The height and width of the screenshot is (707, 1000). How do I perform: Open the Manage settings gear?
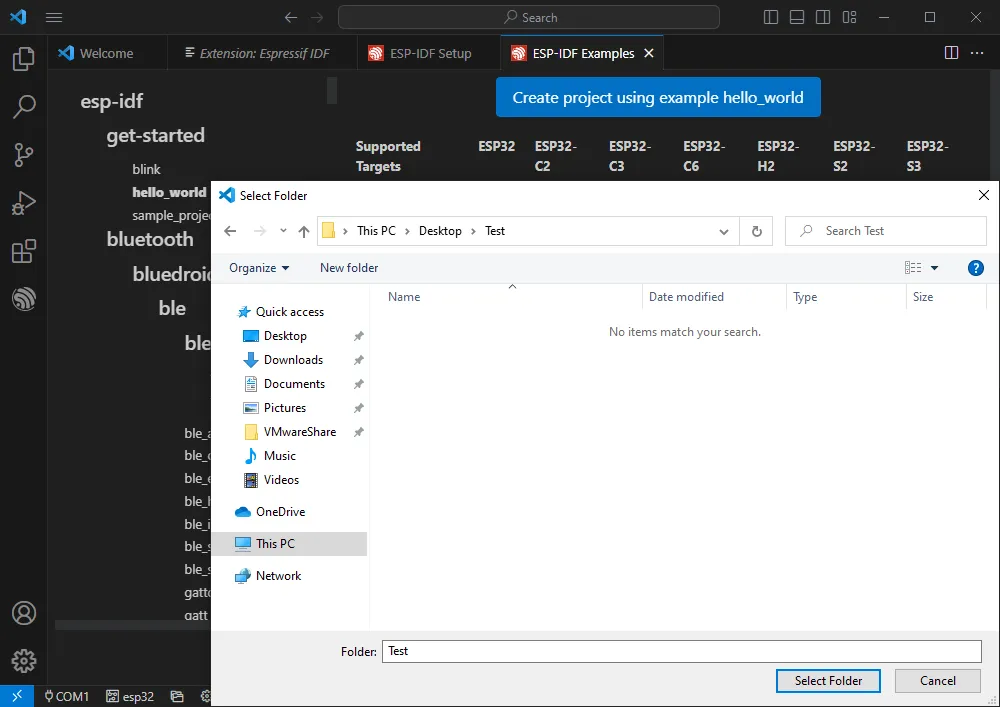click(x=23, y=661)
